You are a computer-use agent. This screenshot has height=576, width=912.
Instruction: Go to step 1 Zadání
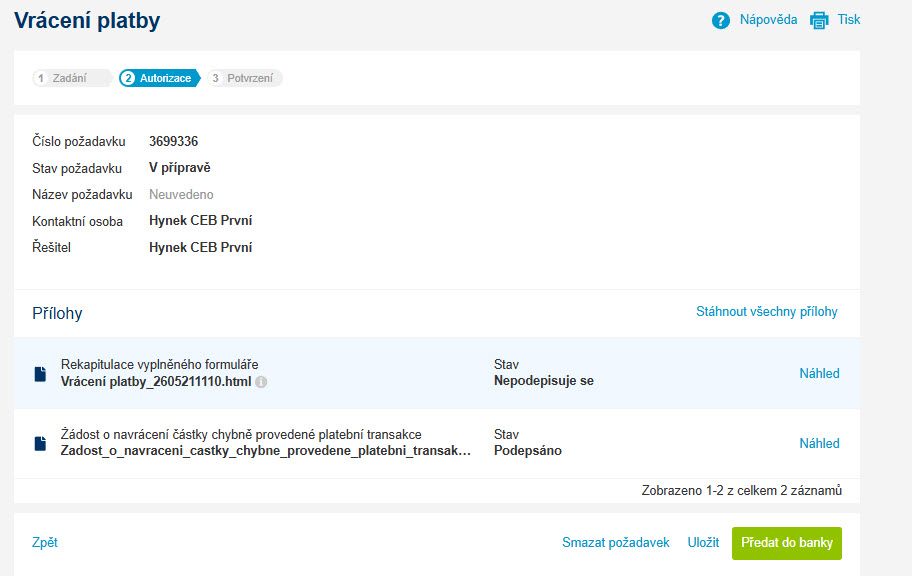pyautogui.click(x=72, y=78)
